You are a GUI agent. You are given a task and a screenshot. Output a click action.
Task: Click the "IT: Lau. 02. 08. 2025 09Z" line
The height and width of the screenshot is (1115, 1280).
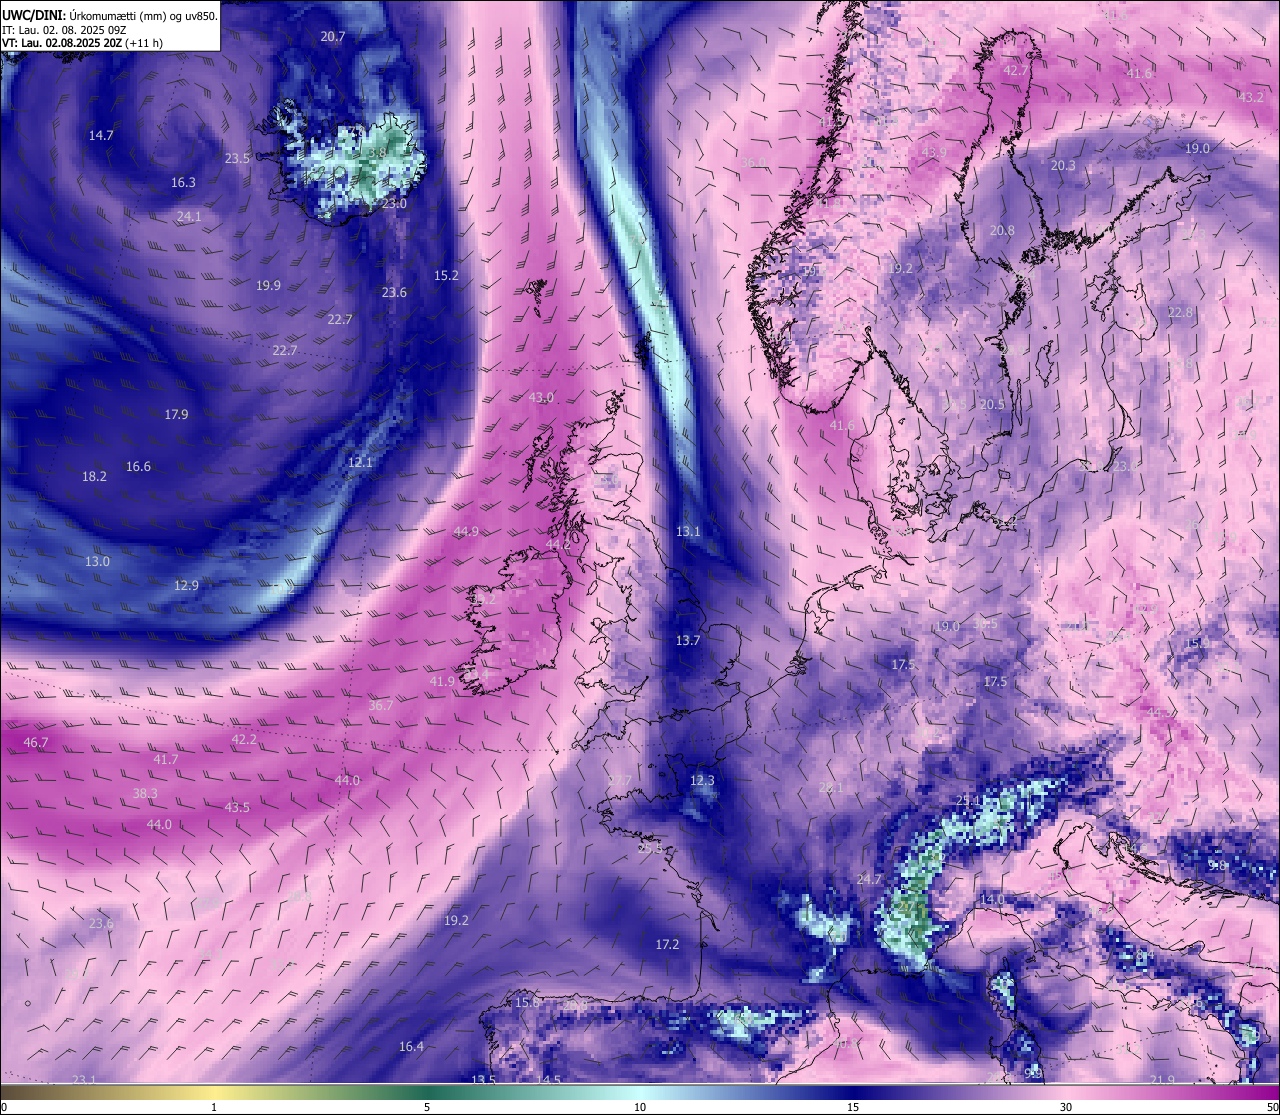64,30
